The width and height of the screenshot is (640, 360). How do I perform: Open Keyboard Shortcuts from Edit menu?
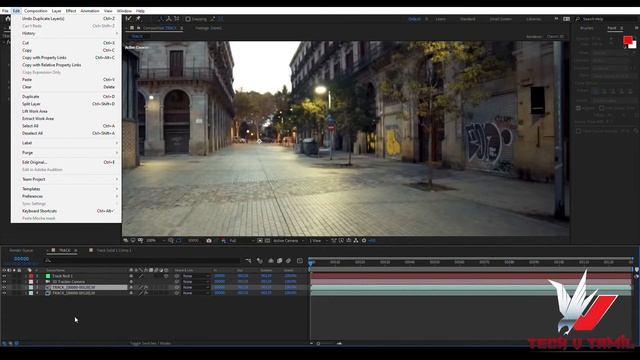tap(66, 211)
